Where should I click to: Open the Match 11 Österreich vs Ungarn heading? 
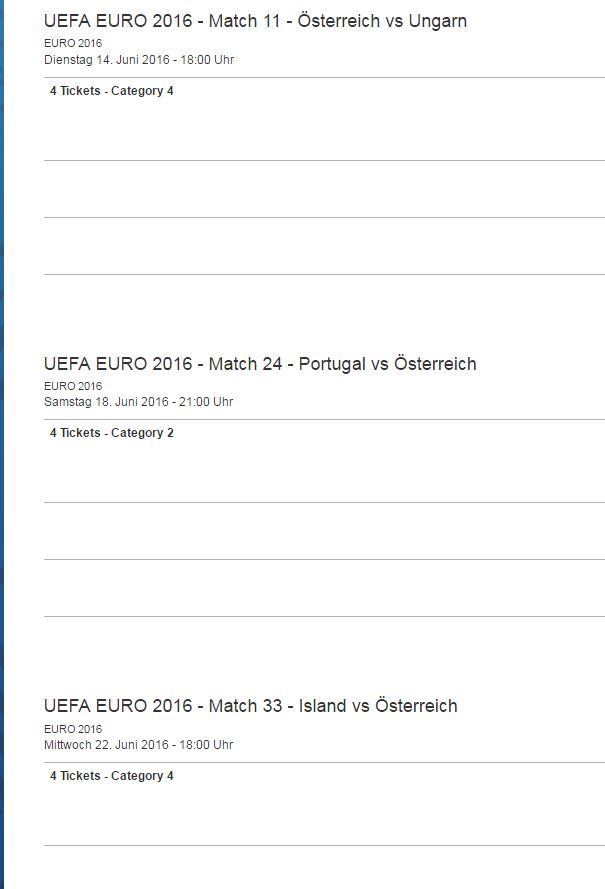255,21
